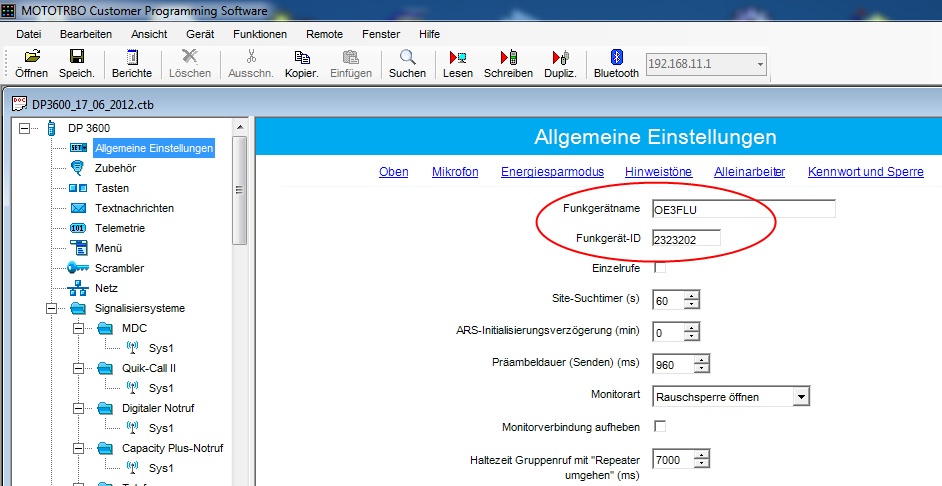Open the Hilfe menu

[x=430, y=34]
